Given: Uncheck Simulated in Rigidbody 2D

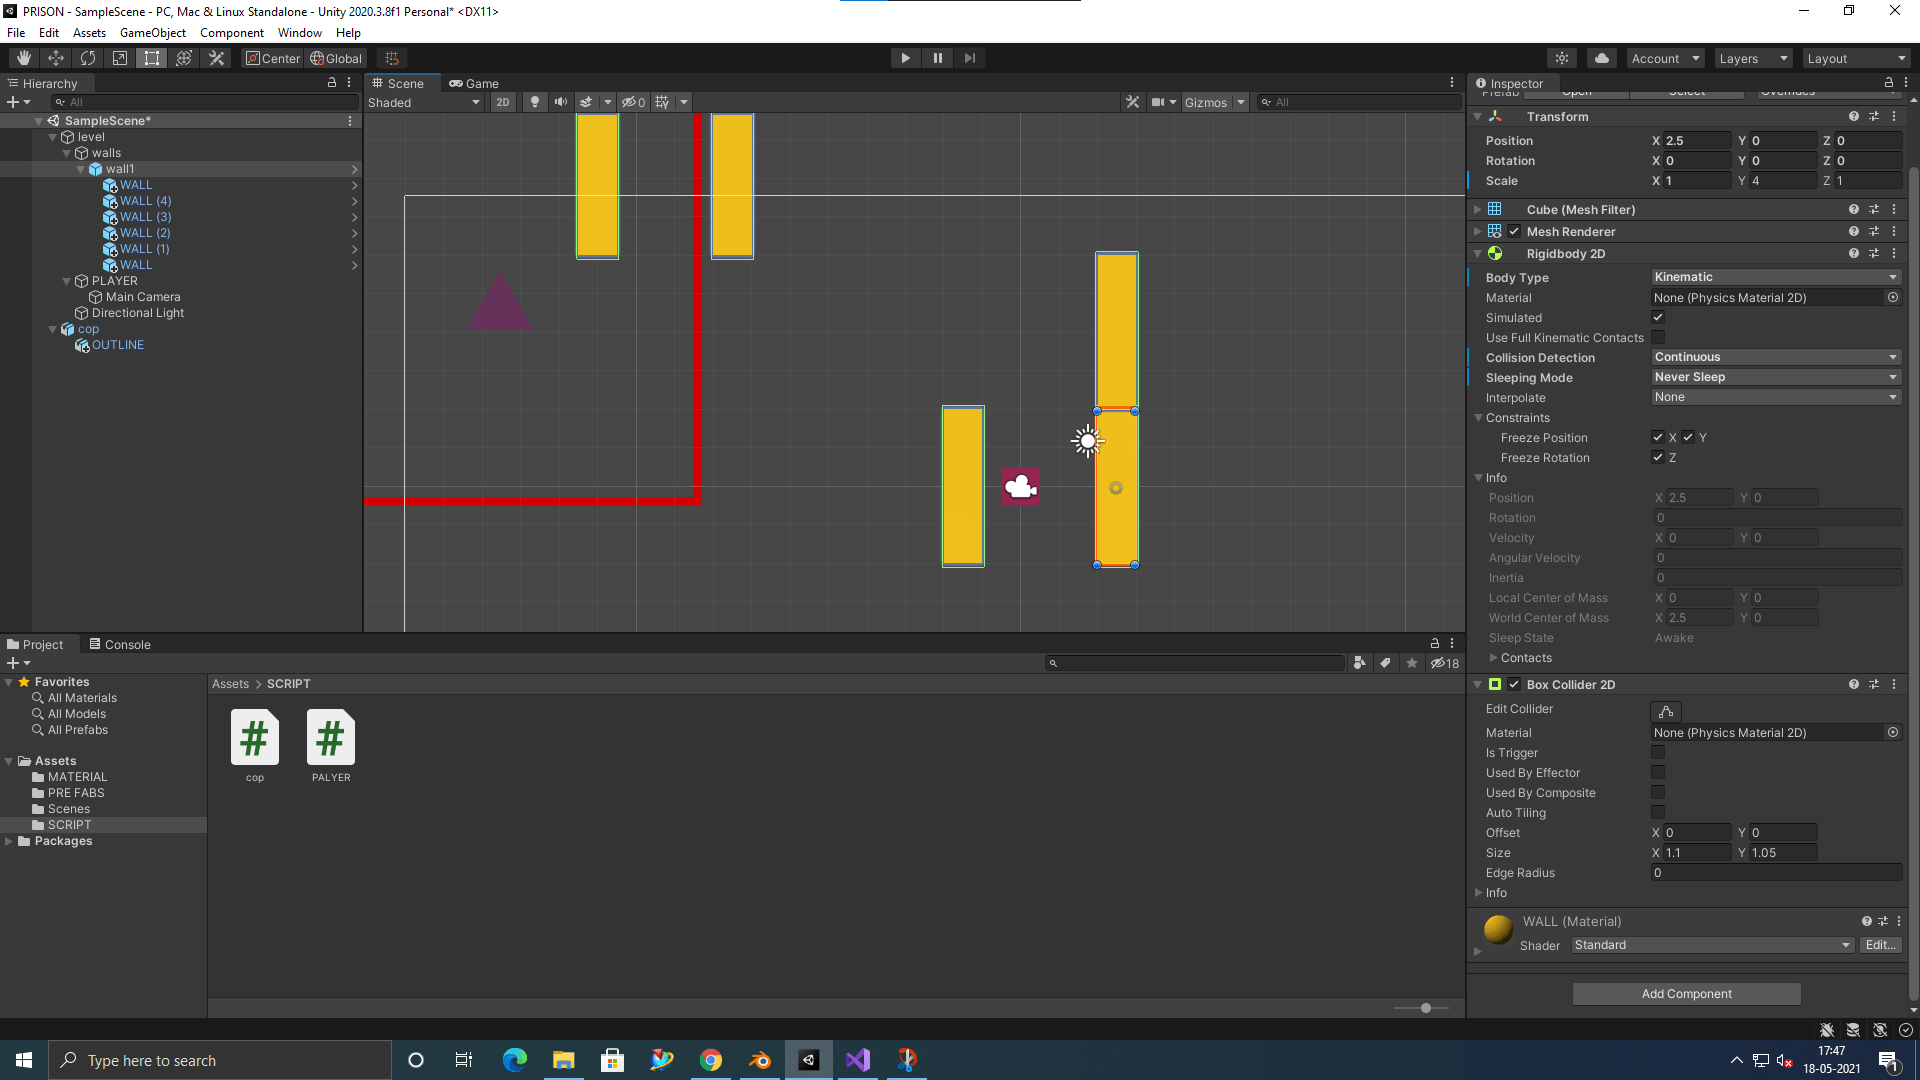Looking at the screenshot, I should (1658, 317).
